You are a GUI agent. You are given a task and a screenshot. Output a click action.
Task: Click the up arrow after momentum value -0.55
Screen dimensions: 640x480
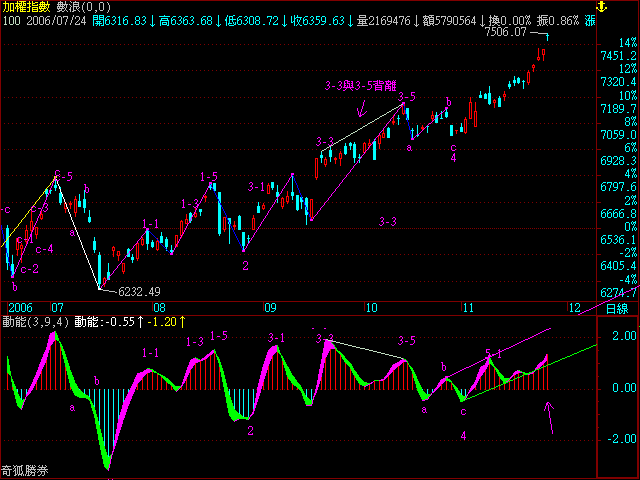point(138,322)
